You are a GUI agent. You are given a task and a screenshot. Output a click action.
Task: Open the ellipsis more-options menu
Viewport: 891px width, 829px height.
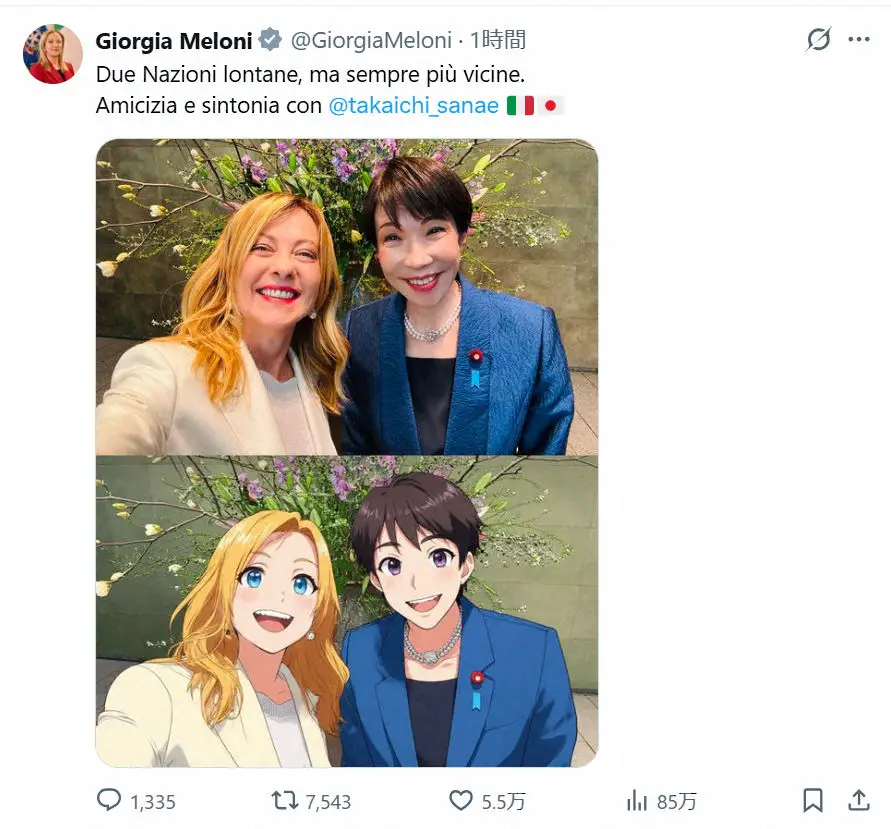click(x=857, y=38)
